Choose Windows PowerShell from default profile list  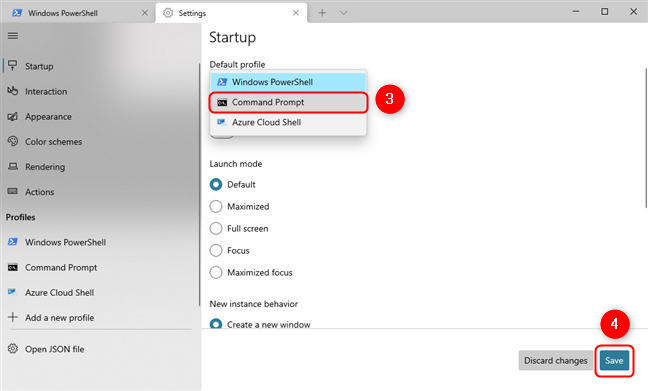288,82
